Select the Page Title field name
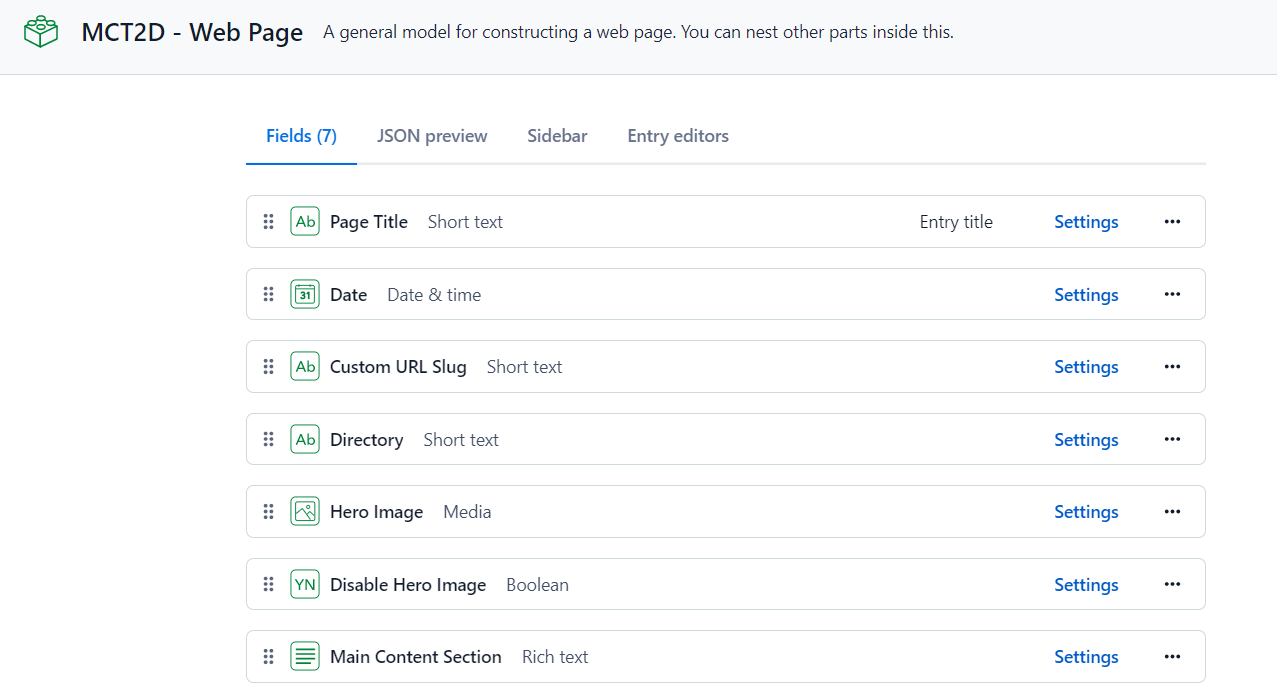This screenshot has height=697, width=1277. 369,222
